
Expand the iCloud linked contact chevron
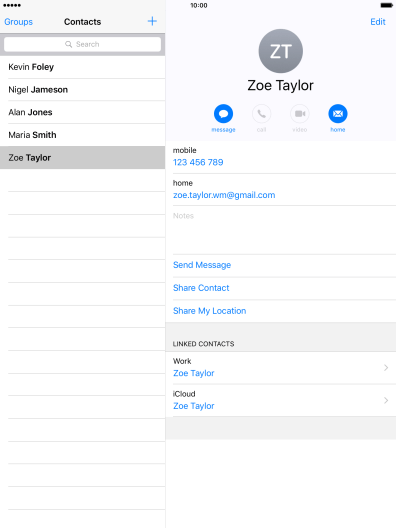[386, 400]
